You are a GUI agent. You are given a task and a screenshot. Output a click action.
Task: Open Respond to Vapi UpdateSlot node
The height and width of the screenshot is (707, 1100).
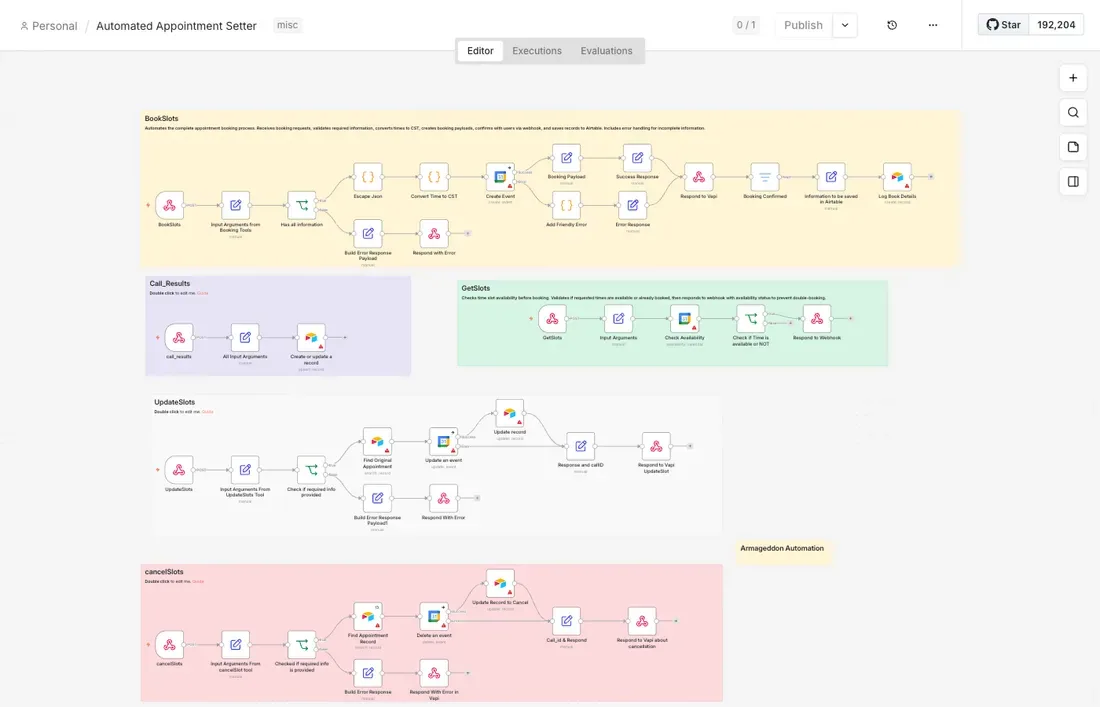tap(656, 446)
